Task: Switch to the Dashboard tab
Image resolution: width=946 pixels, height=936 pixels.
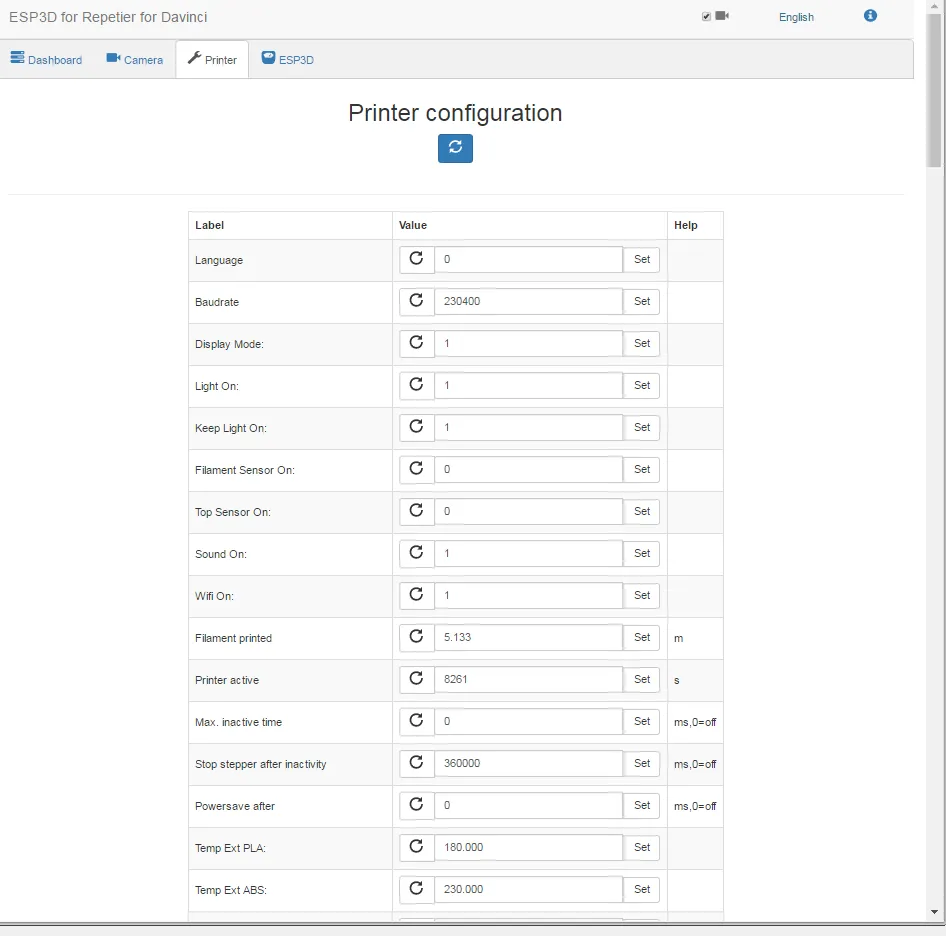Action: 46,60
